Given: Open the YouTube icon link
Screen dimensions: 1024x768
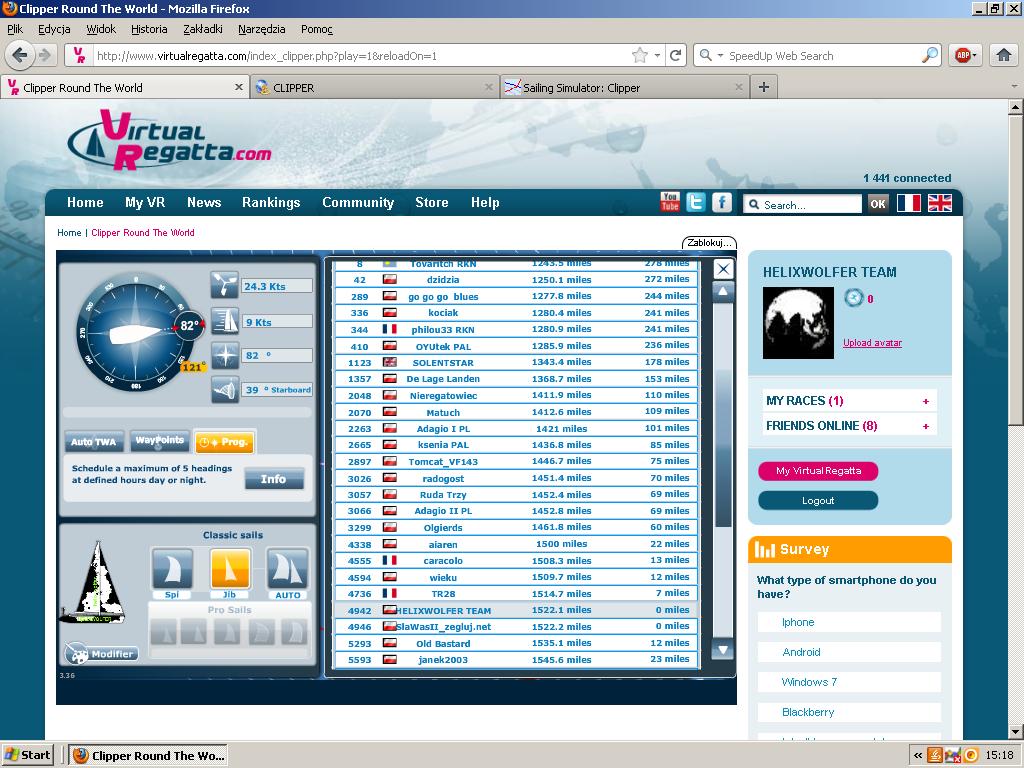Looking at the screenshot, I should coord(670,202).
